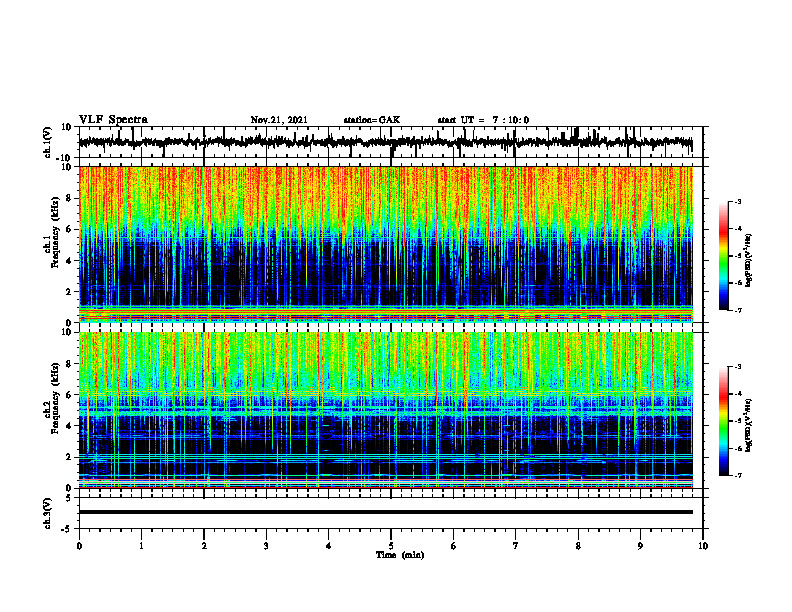Click the 'ch.1(V)' waveform axis label
This screenshot has height=612, width=792.
(x=48, y=142)
